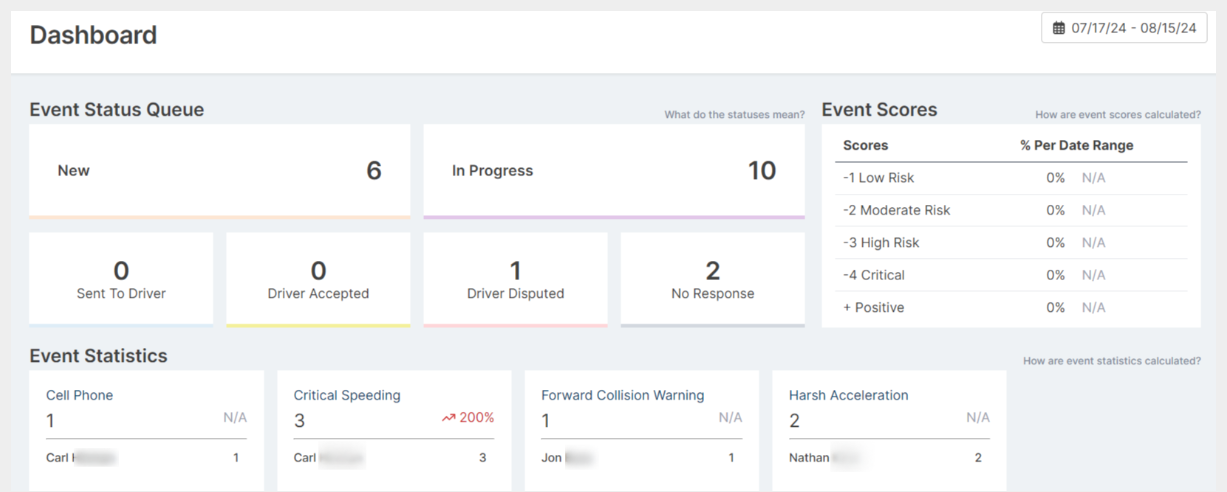1227x492 pixels.
Task: Select the Driver Disputed card
Action: [x=515, y=279]
